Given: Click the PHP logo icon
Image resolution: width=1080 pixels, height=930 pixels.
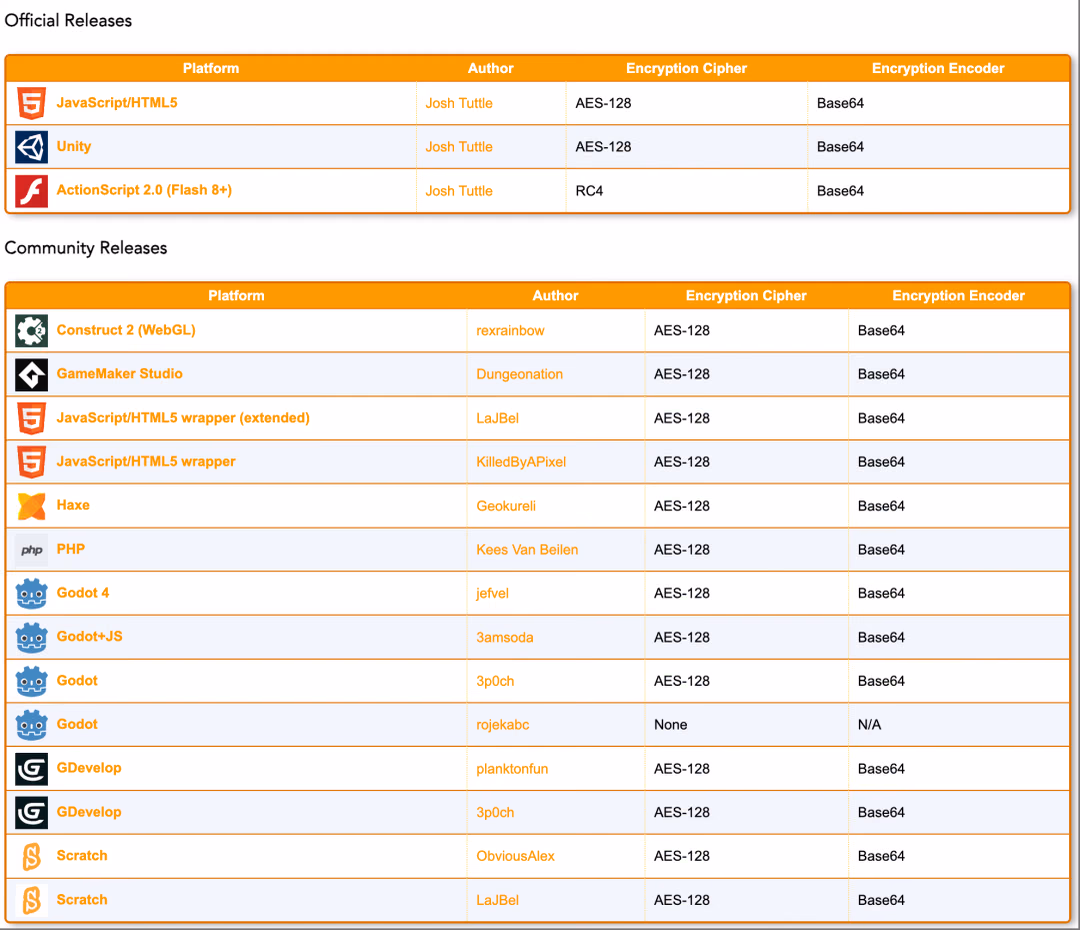Looking at the screenshot, I should click(x=32, y=550).
